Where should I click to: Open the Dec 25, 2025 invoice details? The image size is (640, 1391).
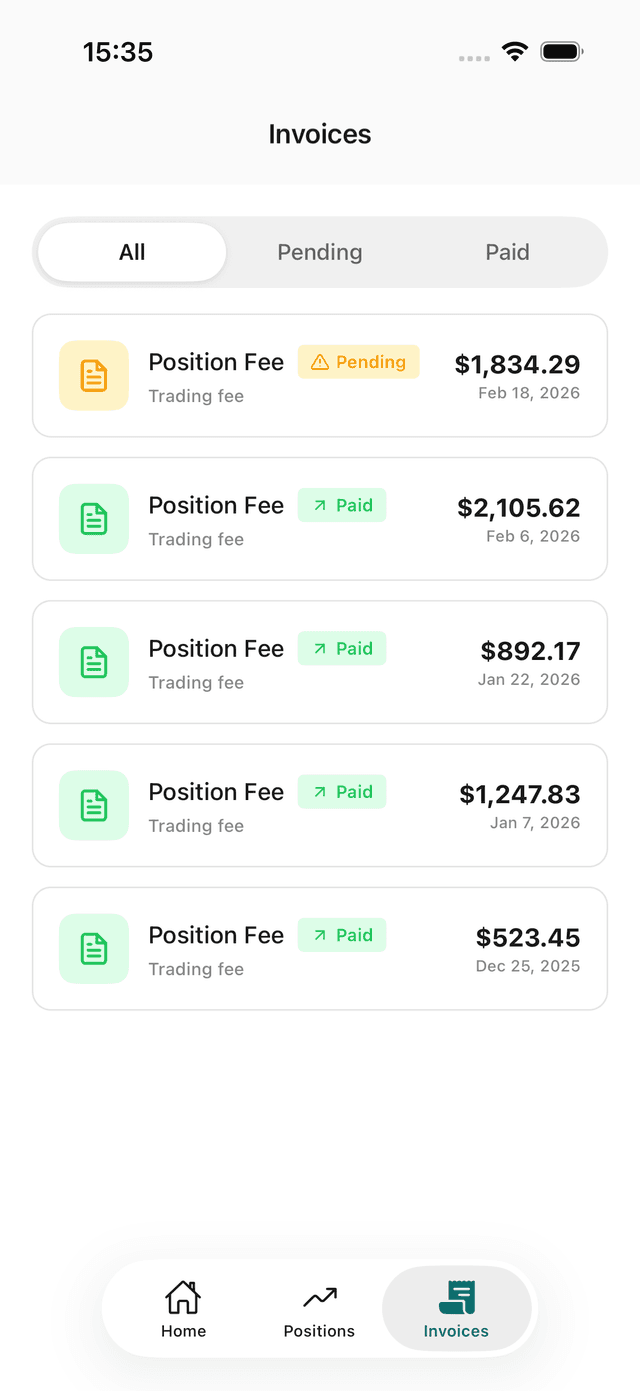[319, 948]
